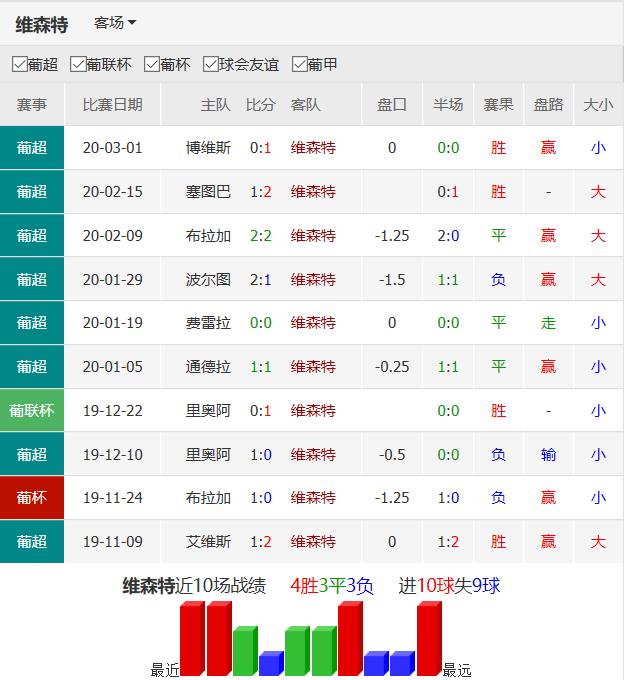Viewport: 624px width, 680px height.
Task: Click the 2:2 score against 布拉加
Action: coord(260,236)
